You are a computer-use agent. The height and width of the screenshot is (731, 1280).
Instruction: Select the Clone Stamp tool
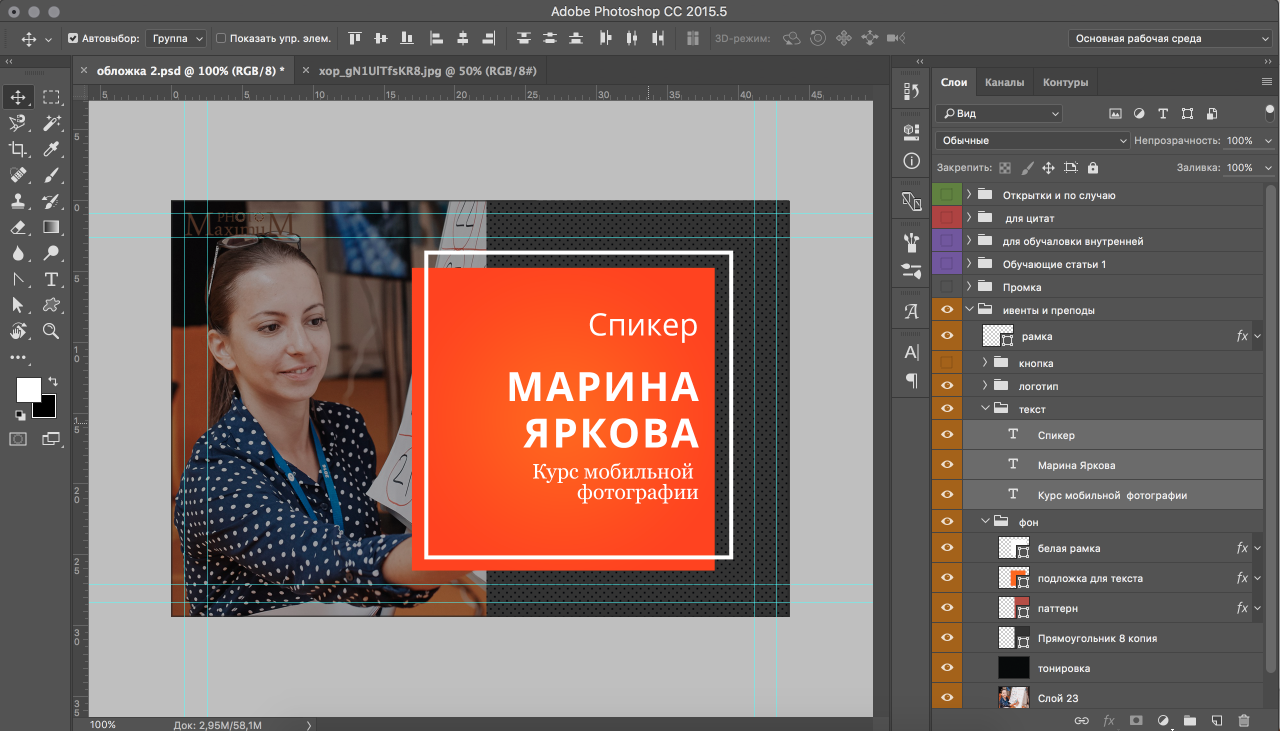[18, 201]
